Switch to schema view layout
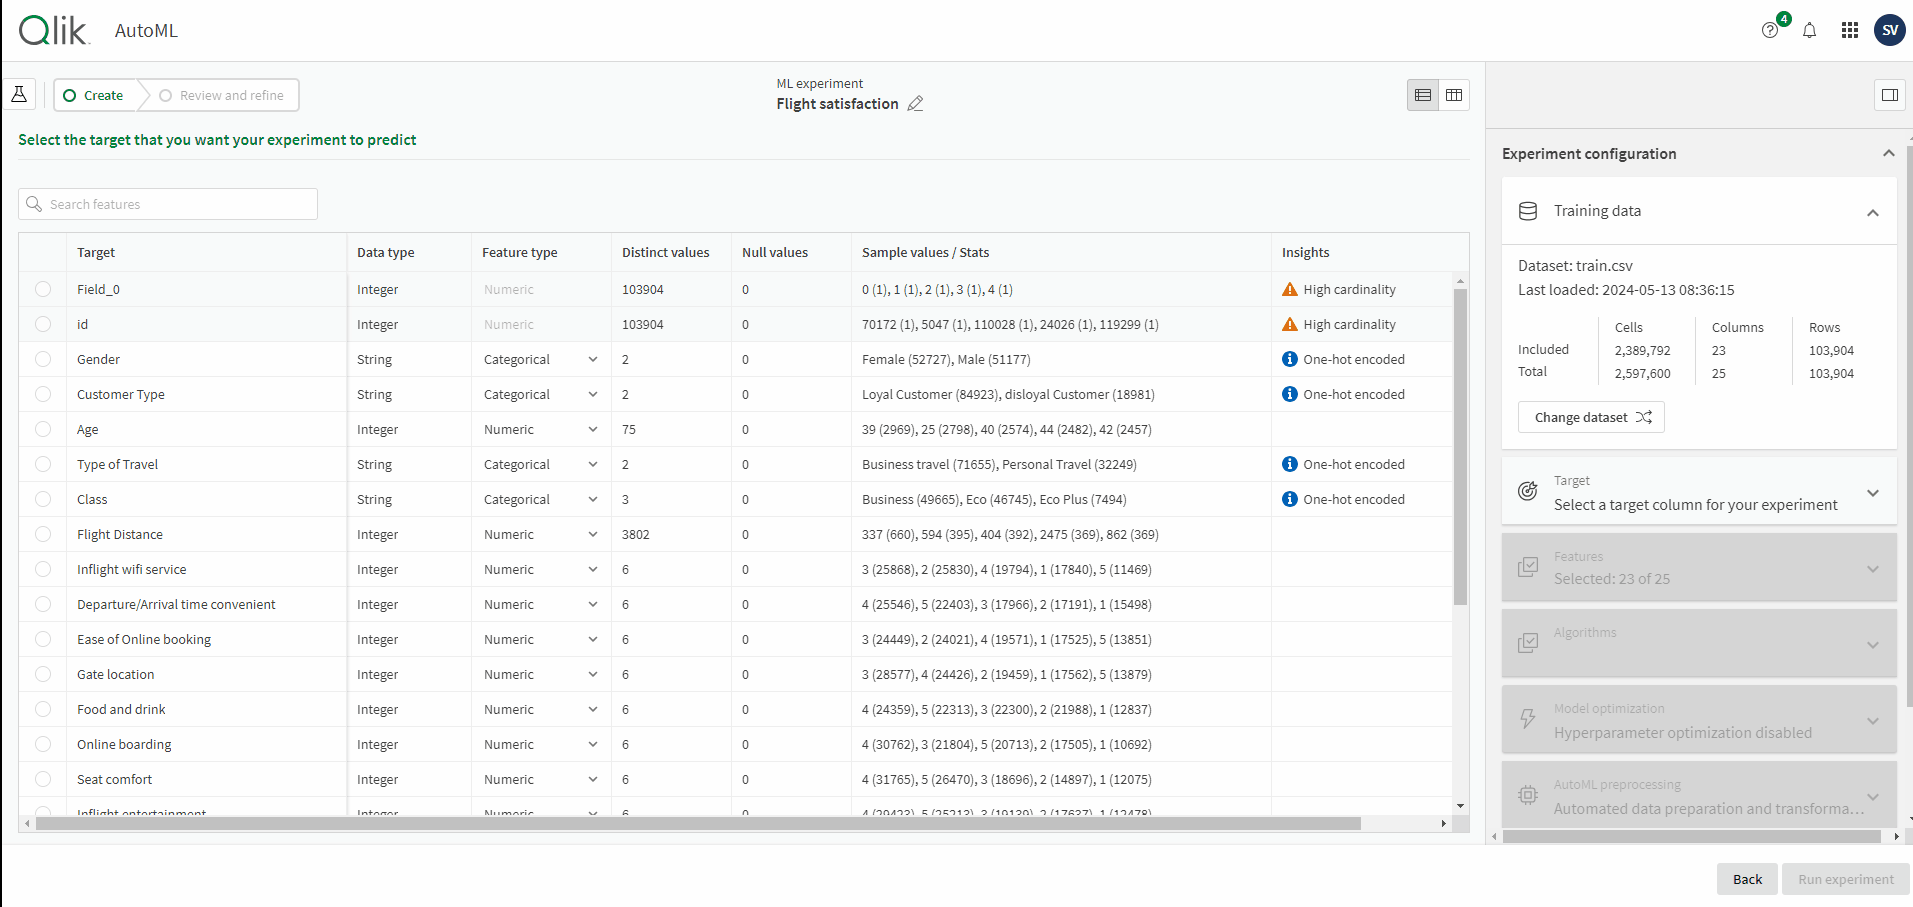This screenshot has height=907, width=1913. coord(1454,95)
